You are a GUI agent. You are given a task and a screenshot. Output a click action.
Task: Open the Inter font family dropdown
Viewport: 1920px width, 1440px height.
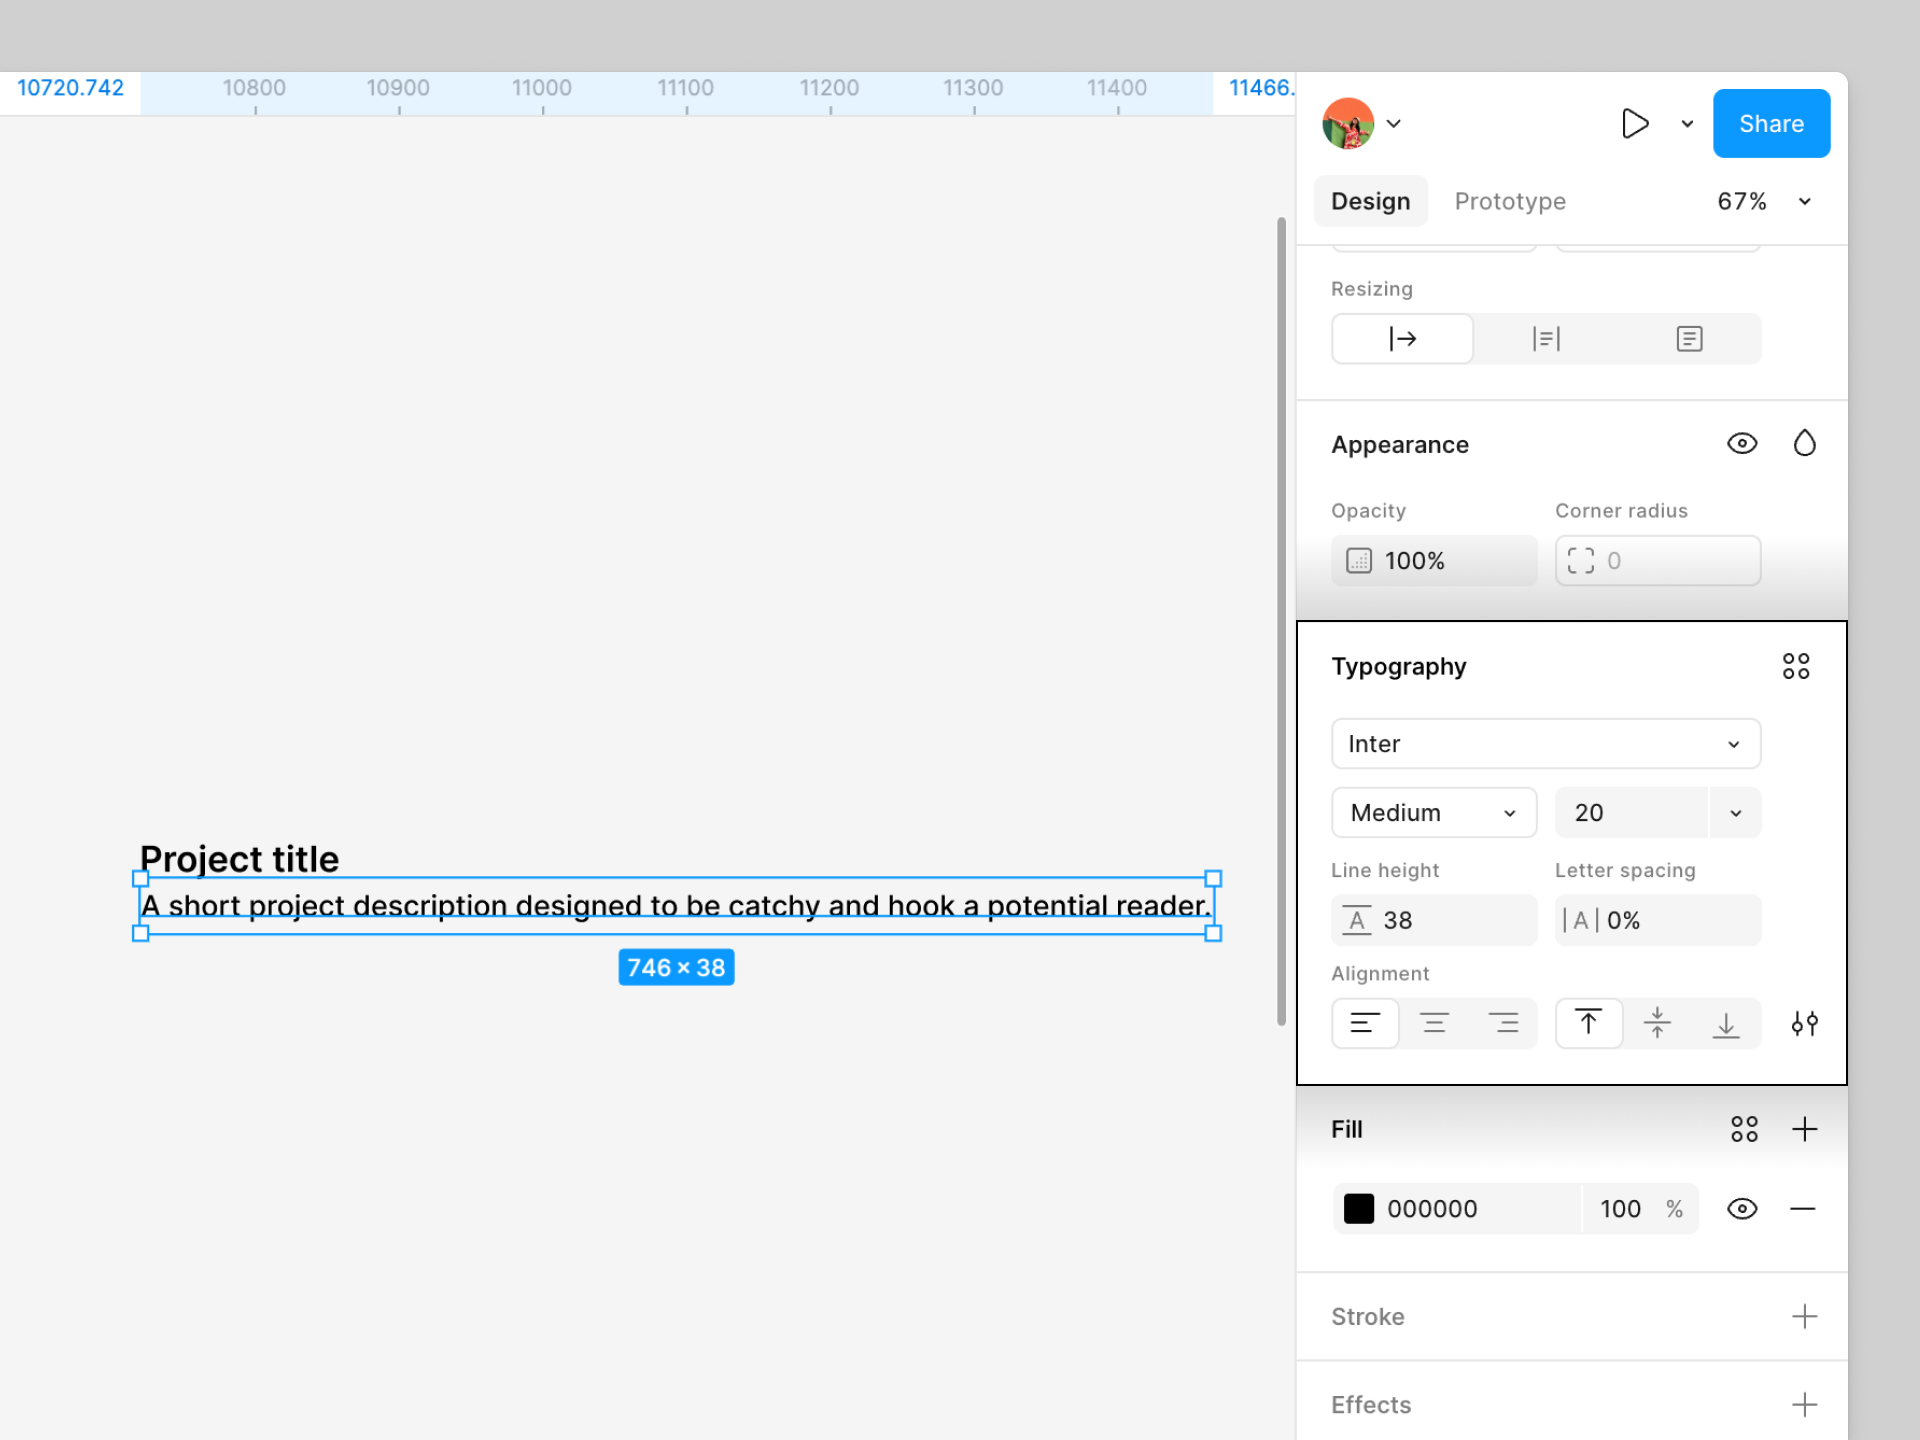(x=1545, y=744)
